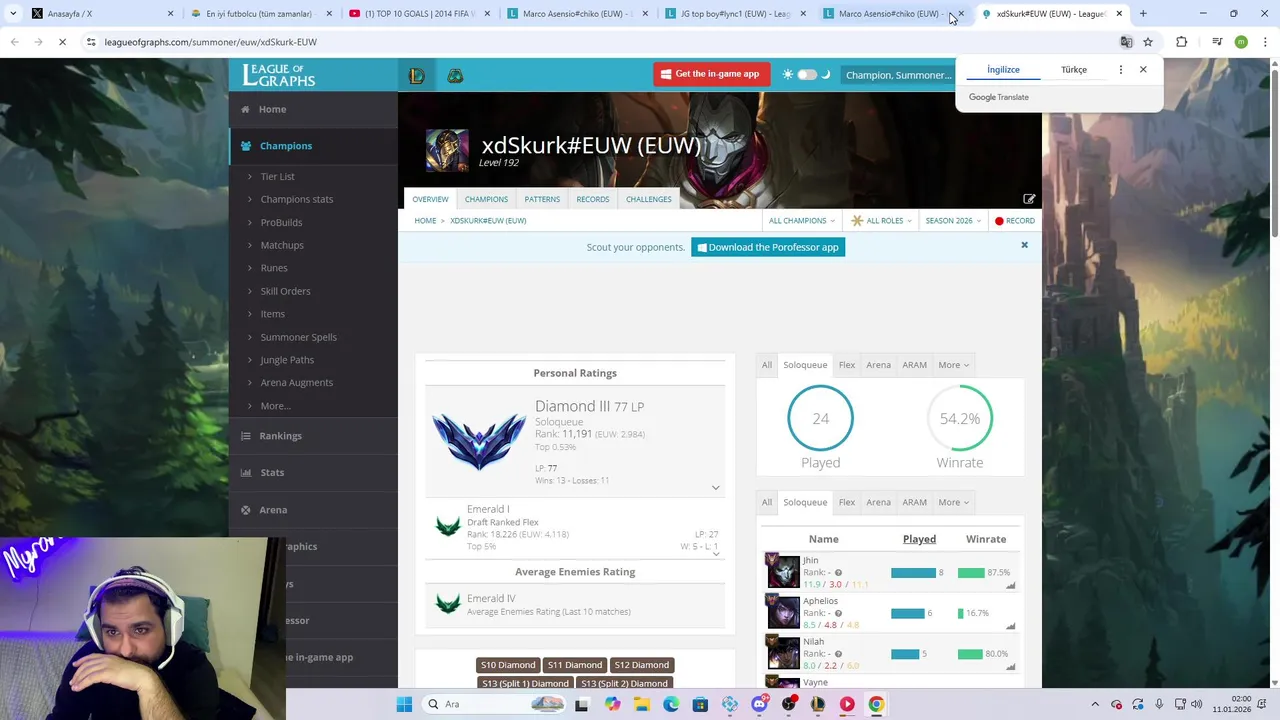Click the summoner profile avatar icon

(447, 151)
